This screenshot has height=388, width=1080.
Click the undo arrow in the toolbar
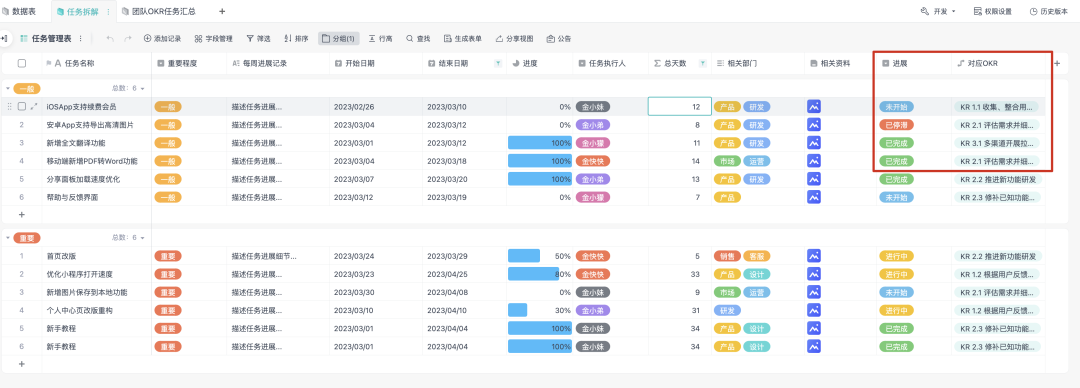[110, 39]
